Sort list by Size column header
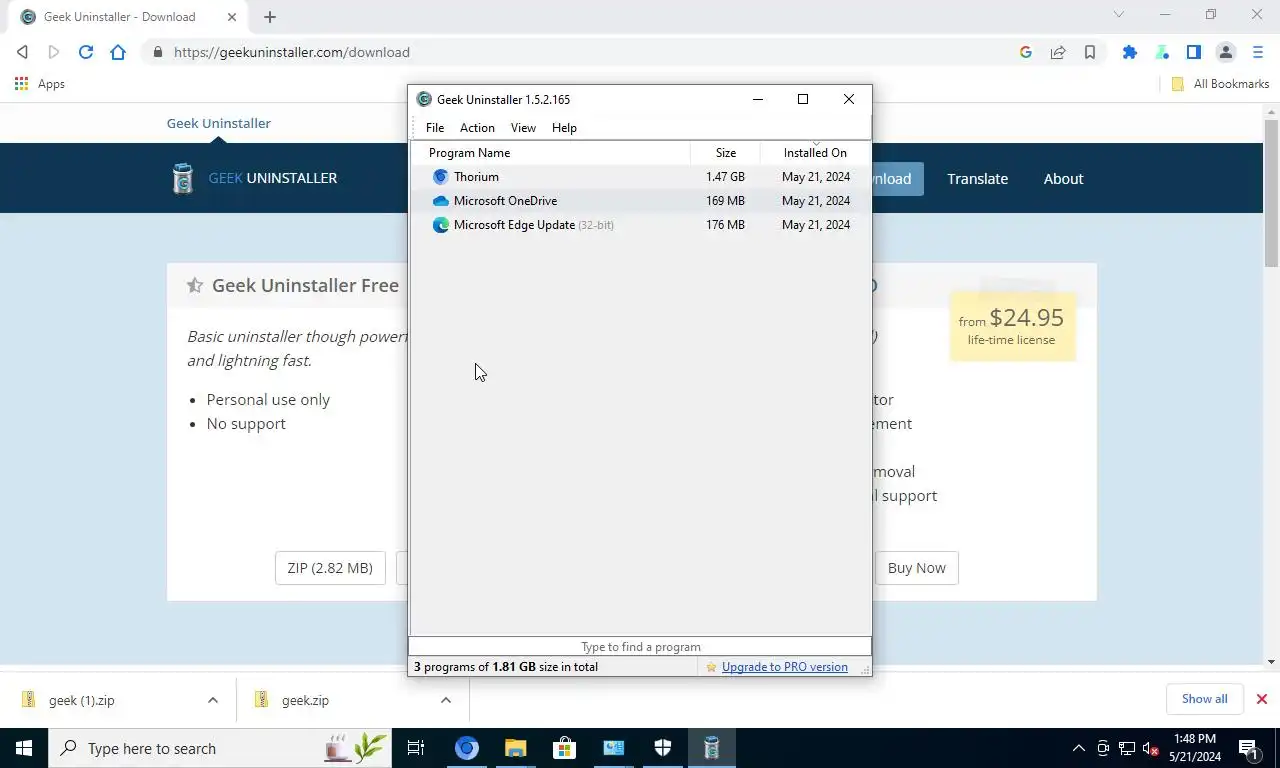This screenshot has height=768, width=1280. 726,153
